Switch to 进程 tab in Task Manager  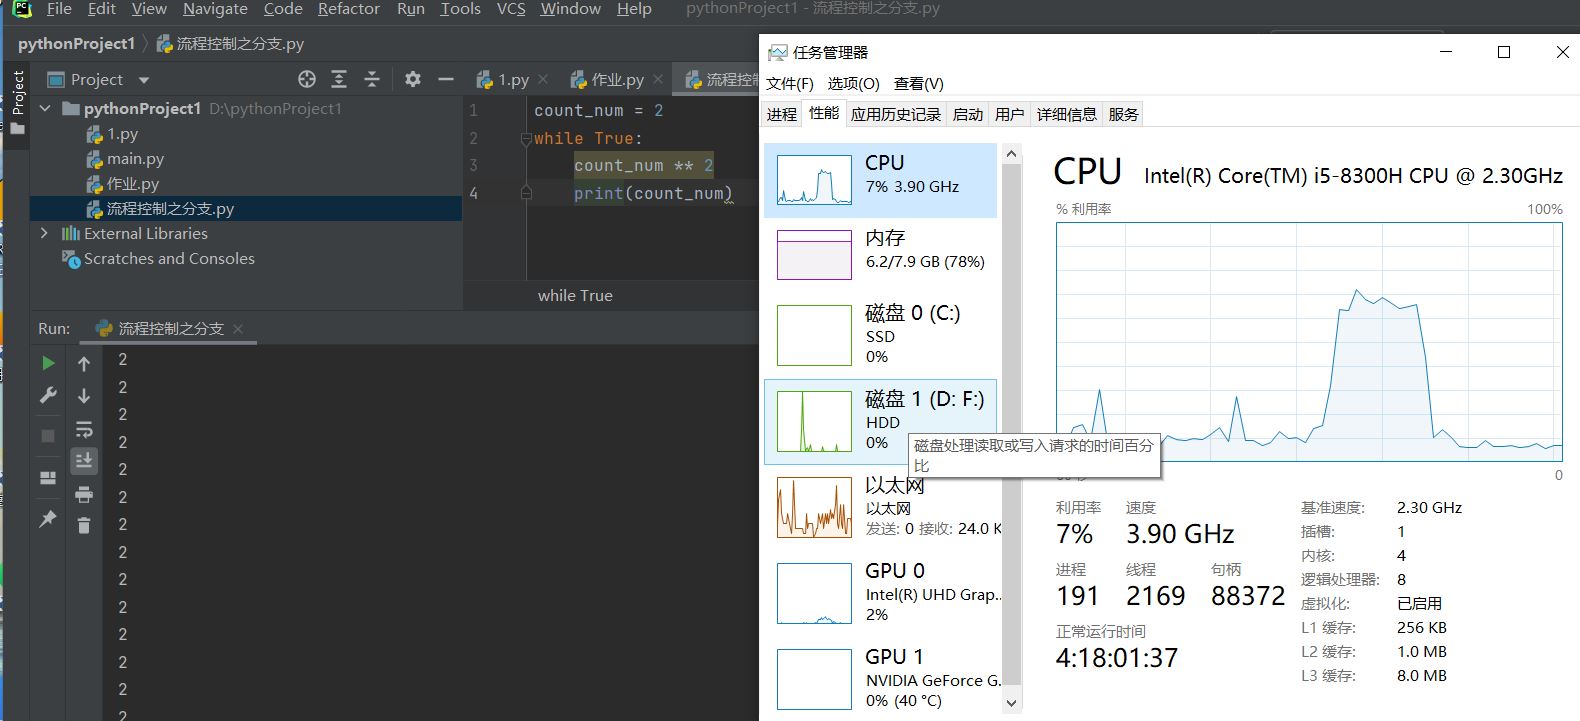coord(782,114)
